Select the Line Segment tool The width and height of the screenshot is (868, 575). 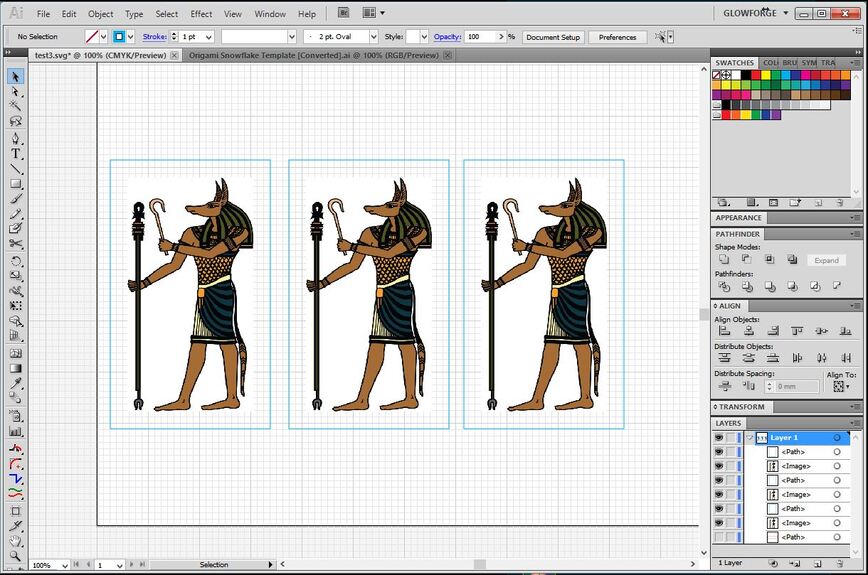point(16,169)
